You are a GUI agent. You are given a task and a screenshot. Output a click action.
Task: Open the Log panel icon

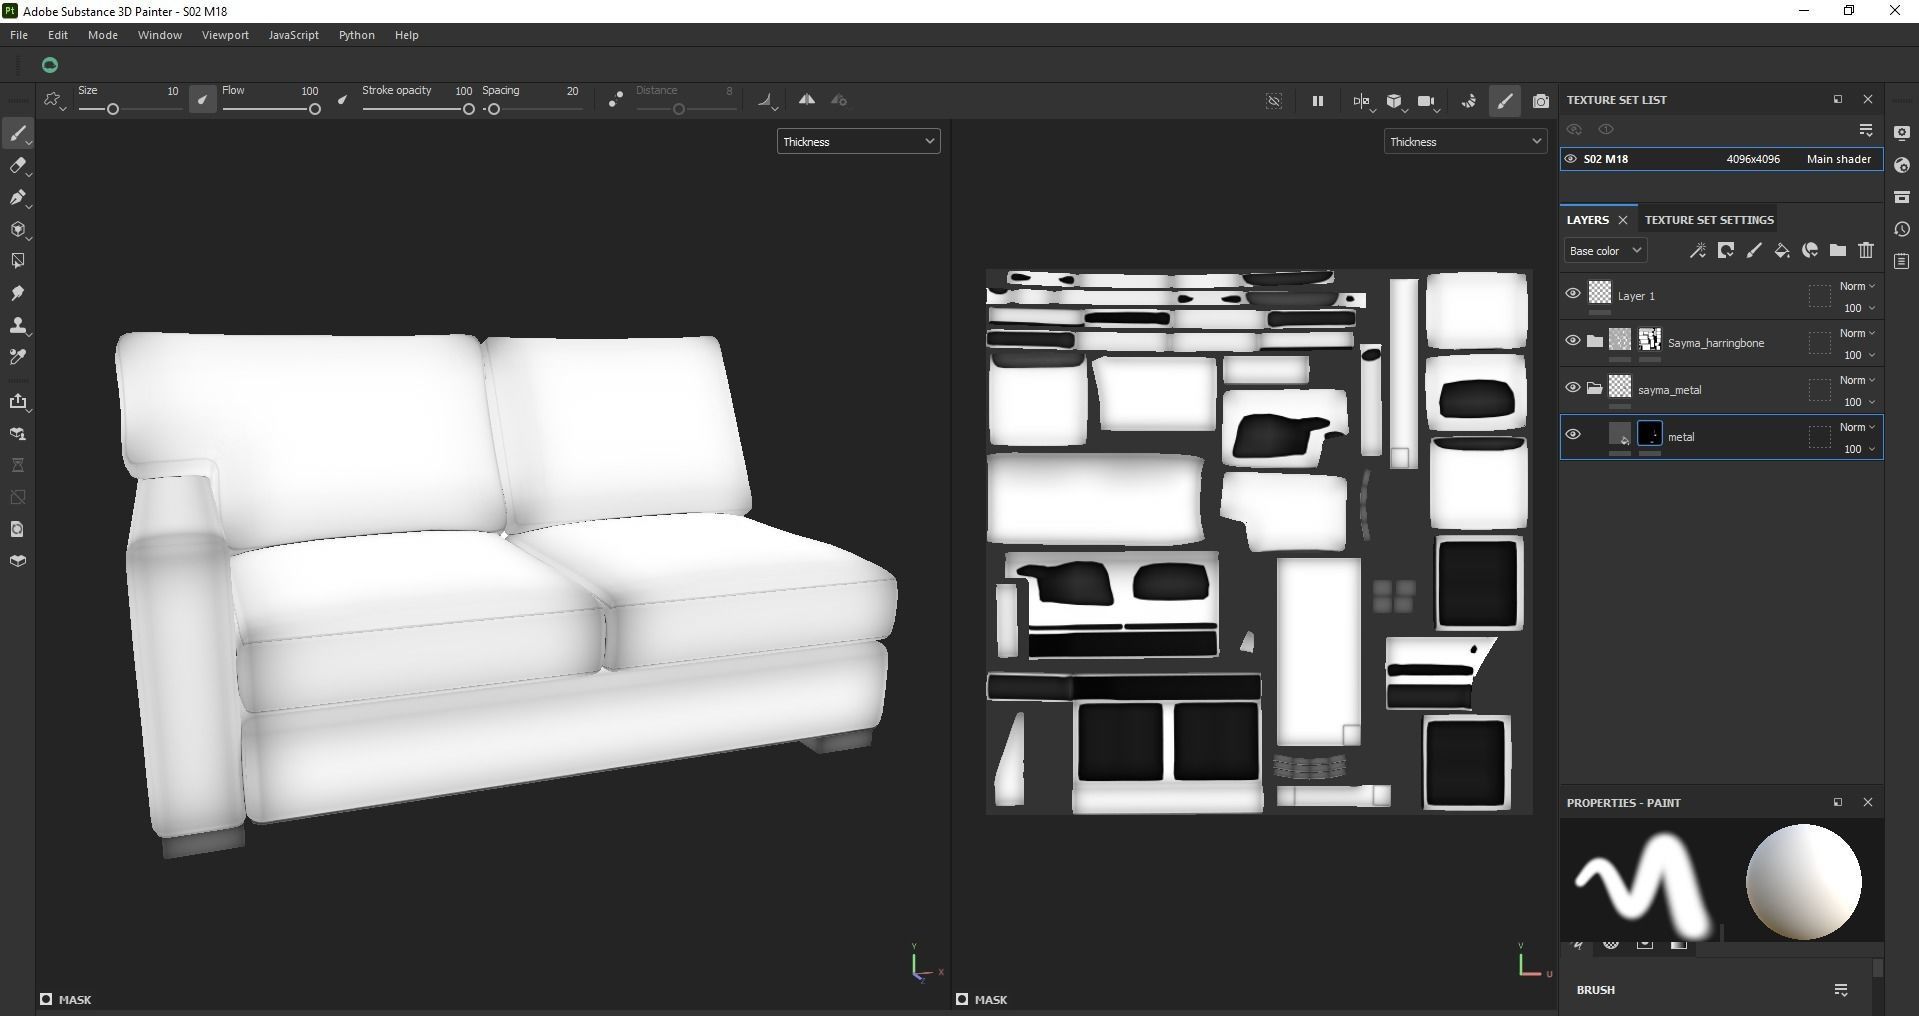pyautogui.click(x=1902, y=261)
